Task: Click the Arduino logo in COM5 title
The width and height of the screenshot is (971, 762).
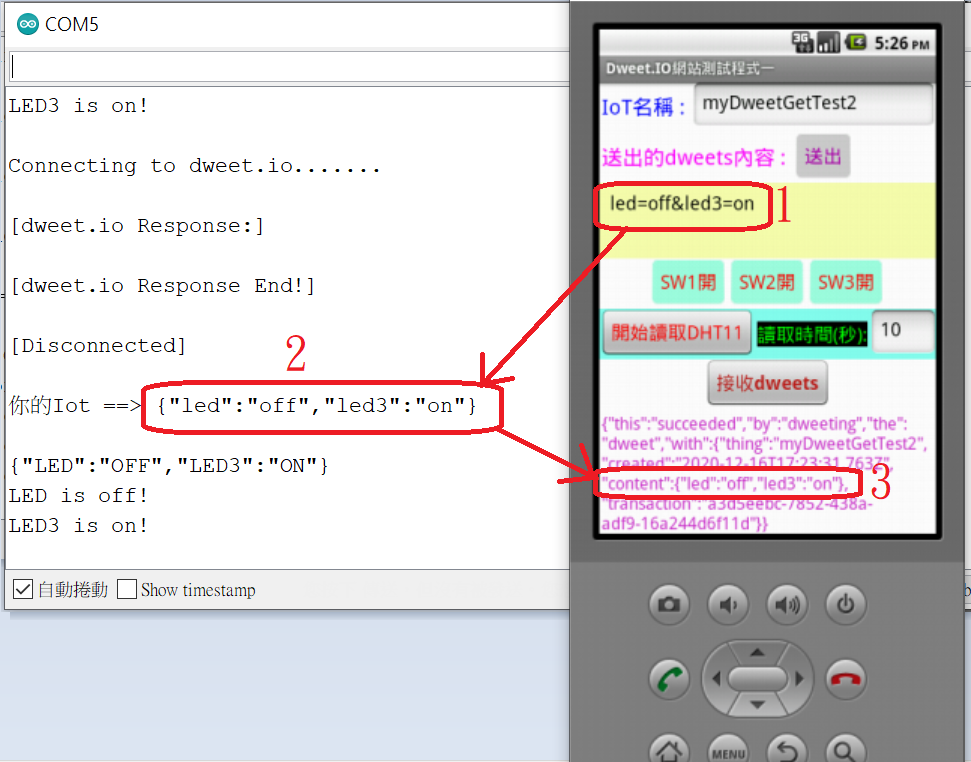Action: coord(28,24)
